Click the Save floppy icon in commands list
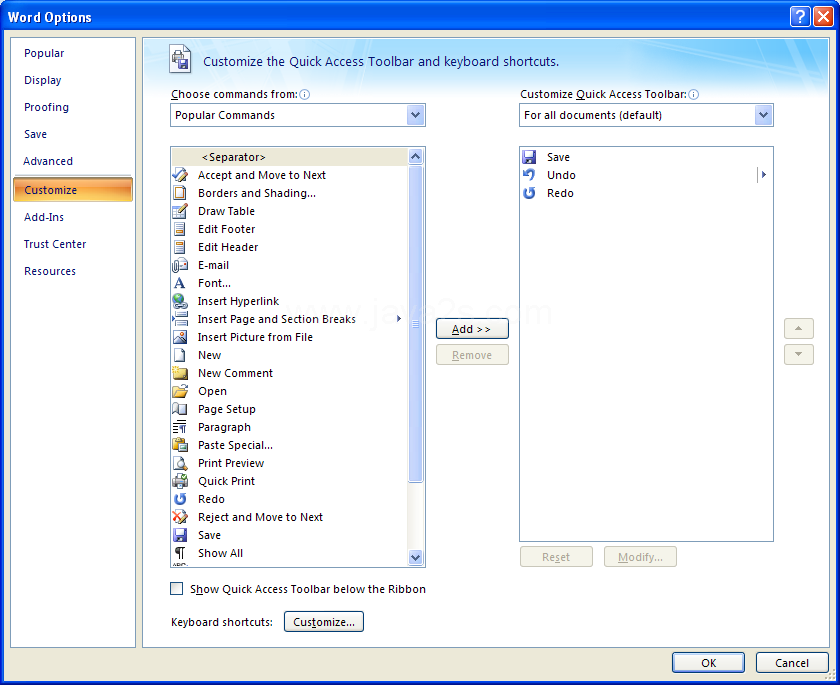The width and height of the screenshot is (840, 685). pos(180,535)
